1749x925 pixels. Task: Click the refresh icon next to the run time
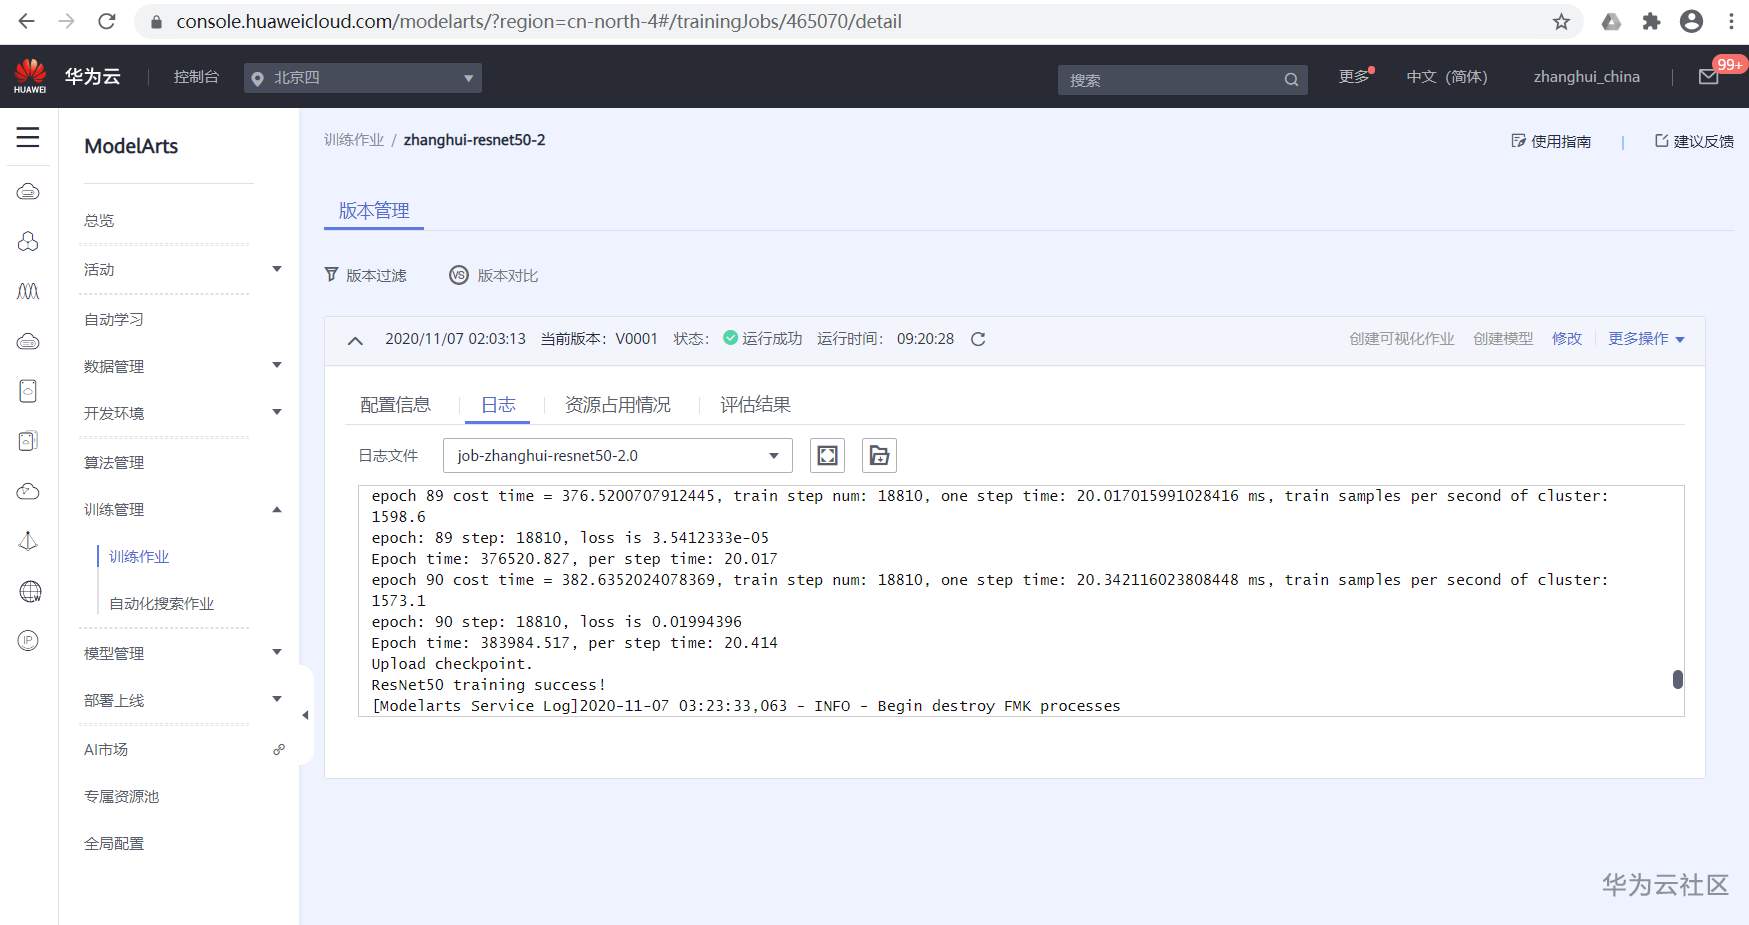coord(978,339)
